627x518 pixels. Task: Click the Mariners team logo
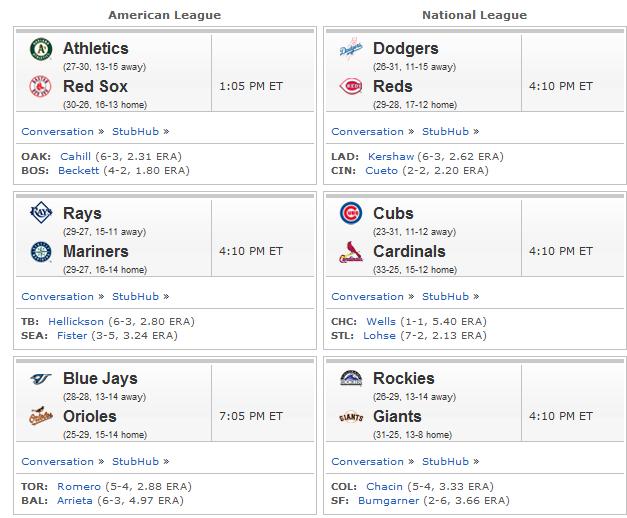[41, 252]
